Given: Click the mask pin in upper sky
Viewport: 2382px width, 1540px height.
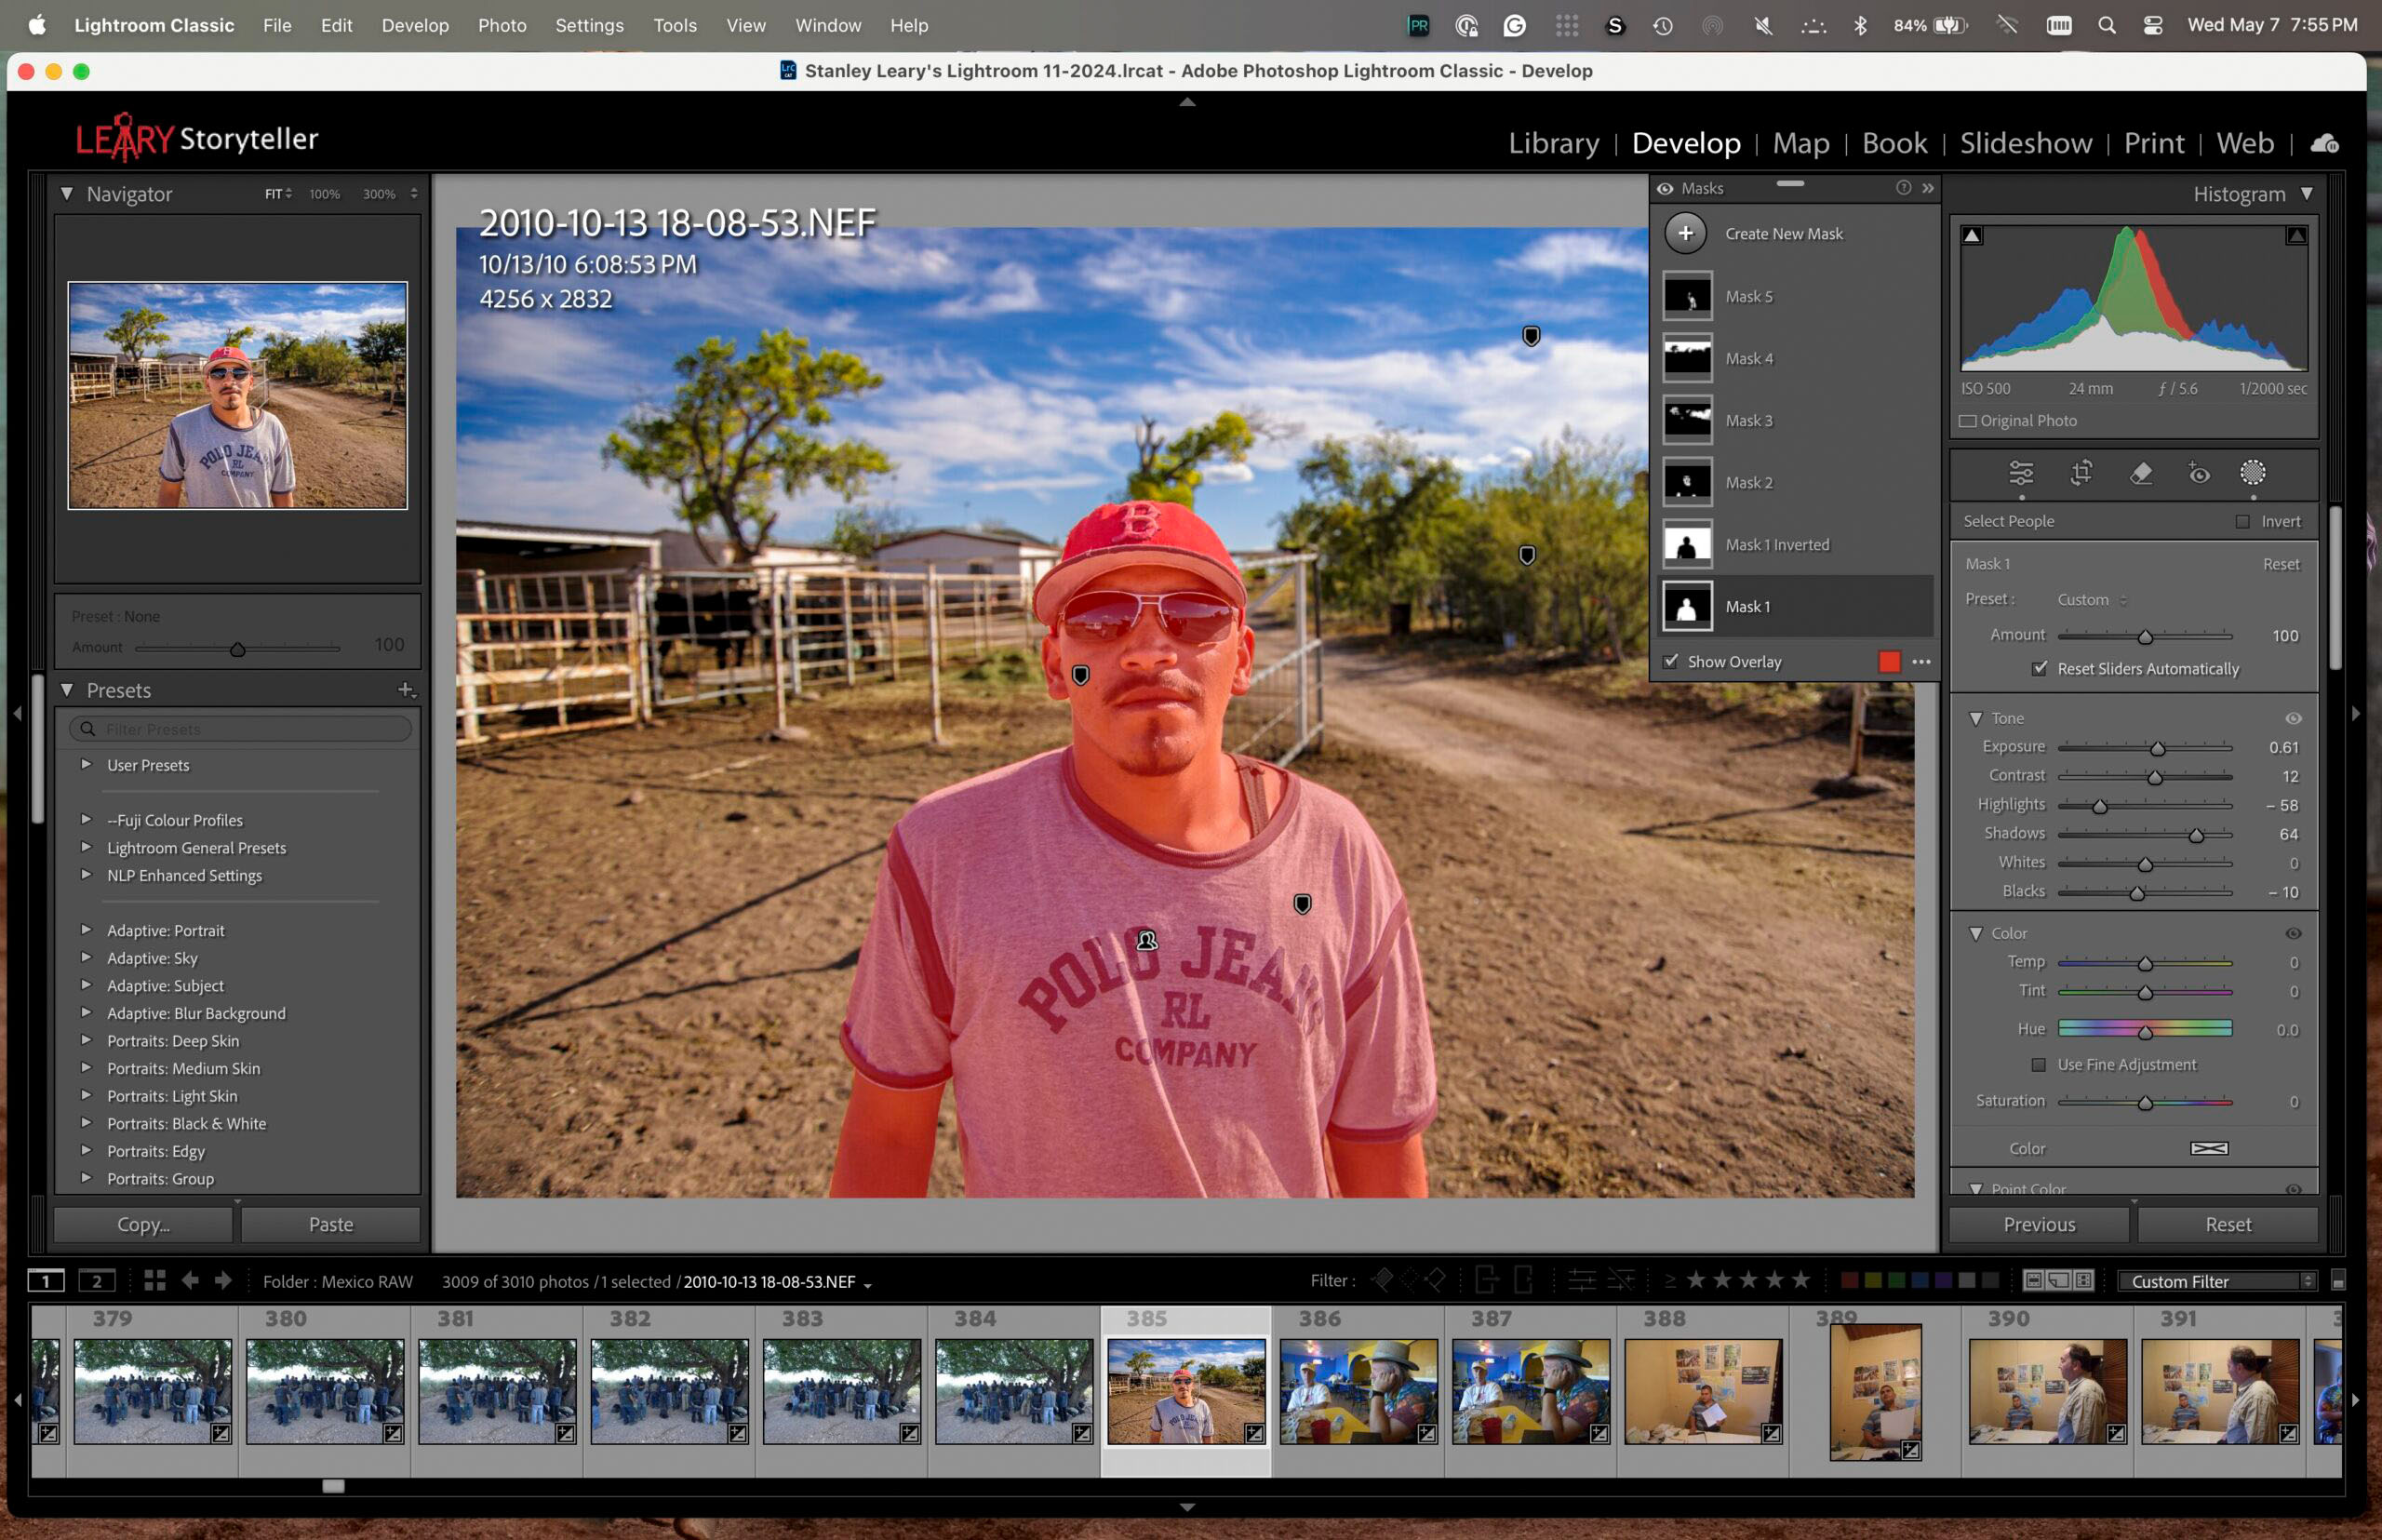Looking at the screenshot, I should [1531, 336].
